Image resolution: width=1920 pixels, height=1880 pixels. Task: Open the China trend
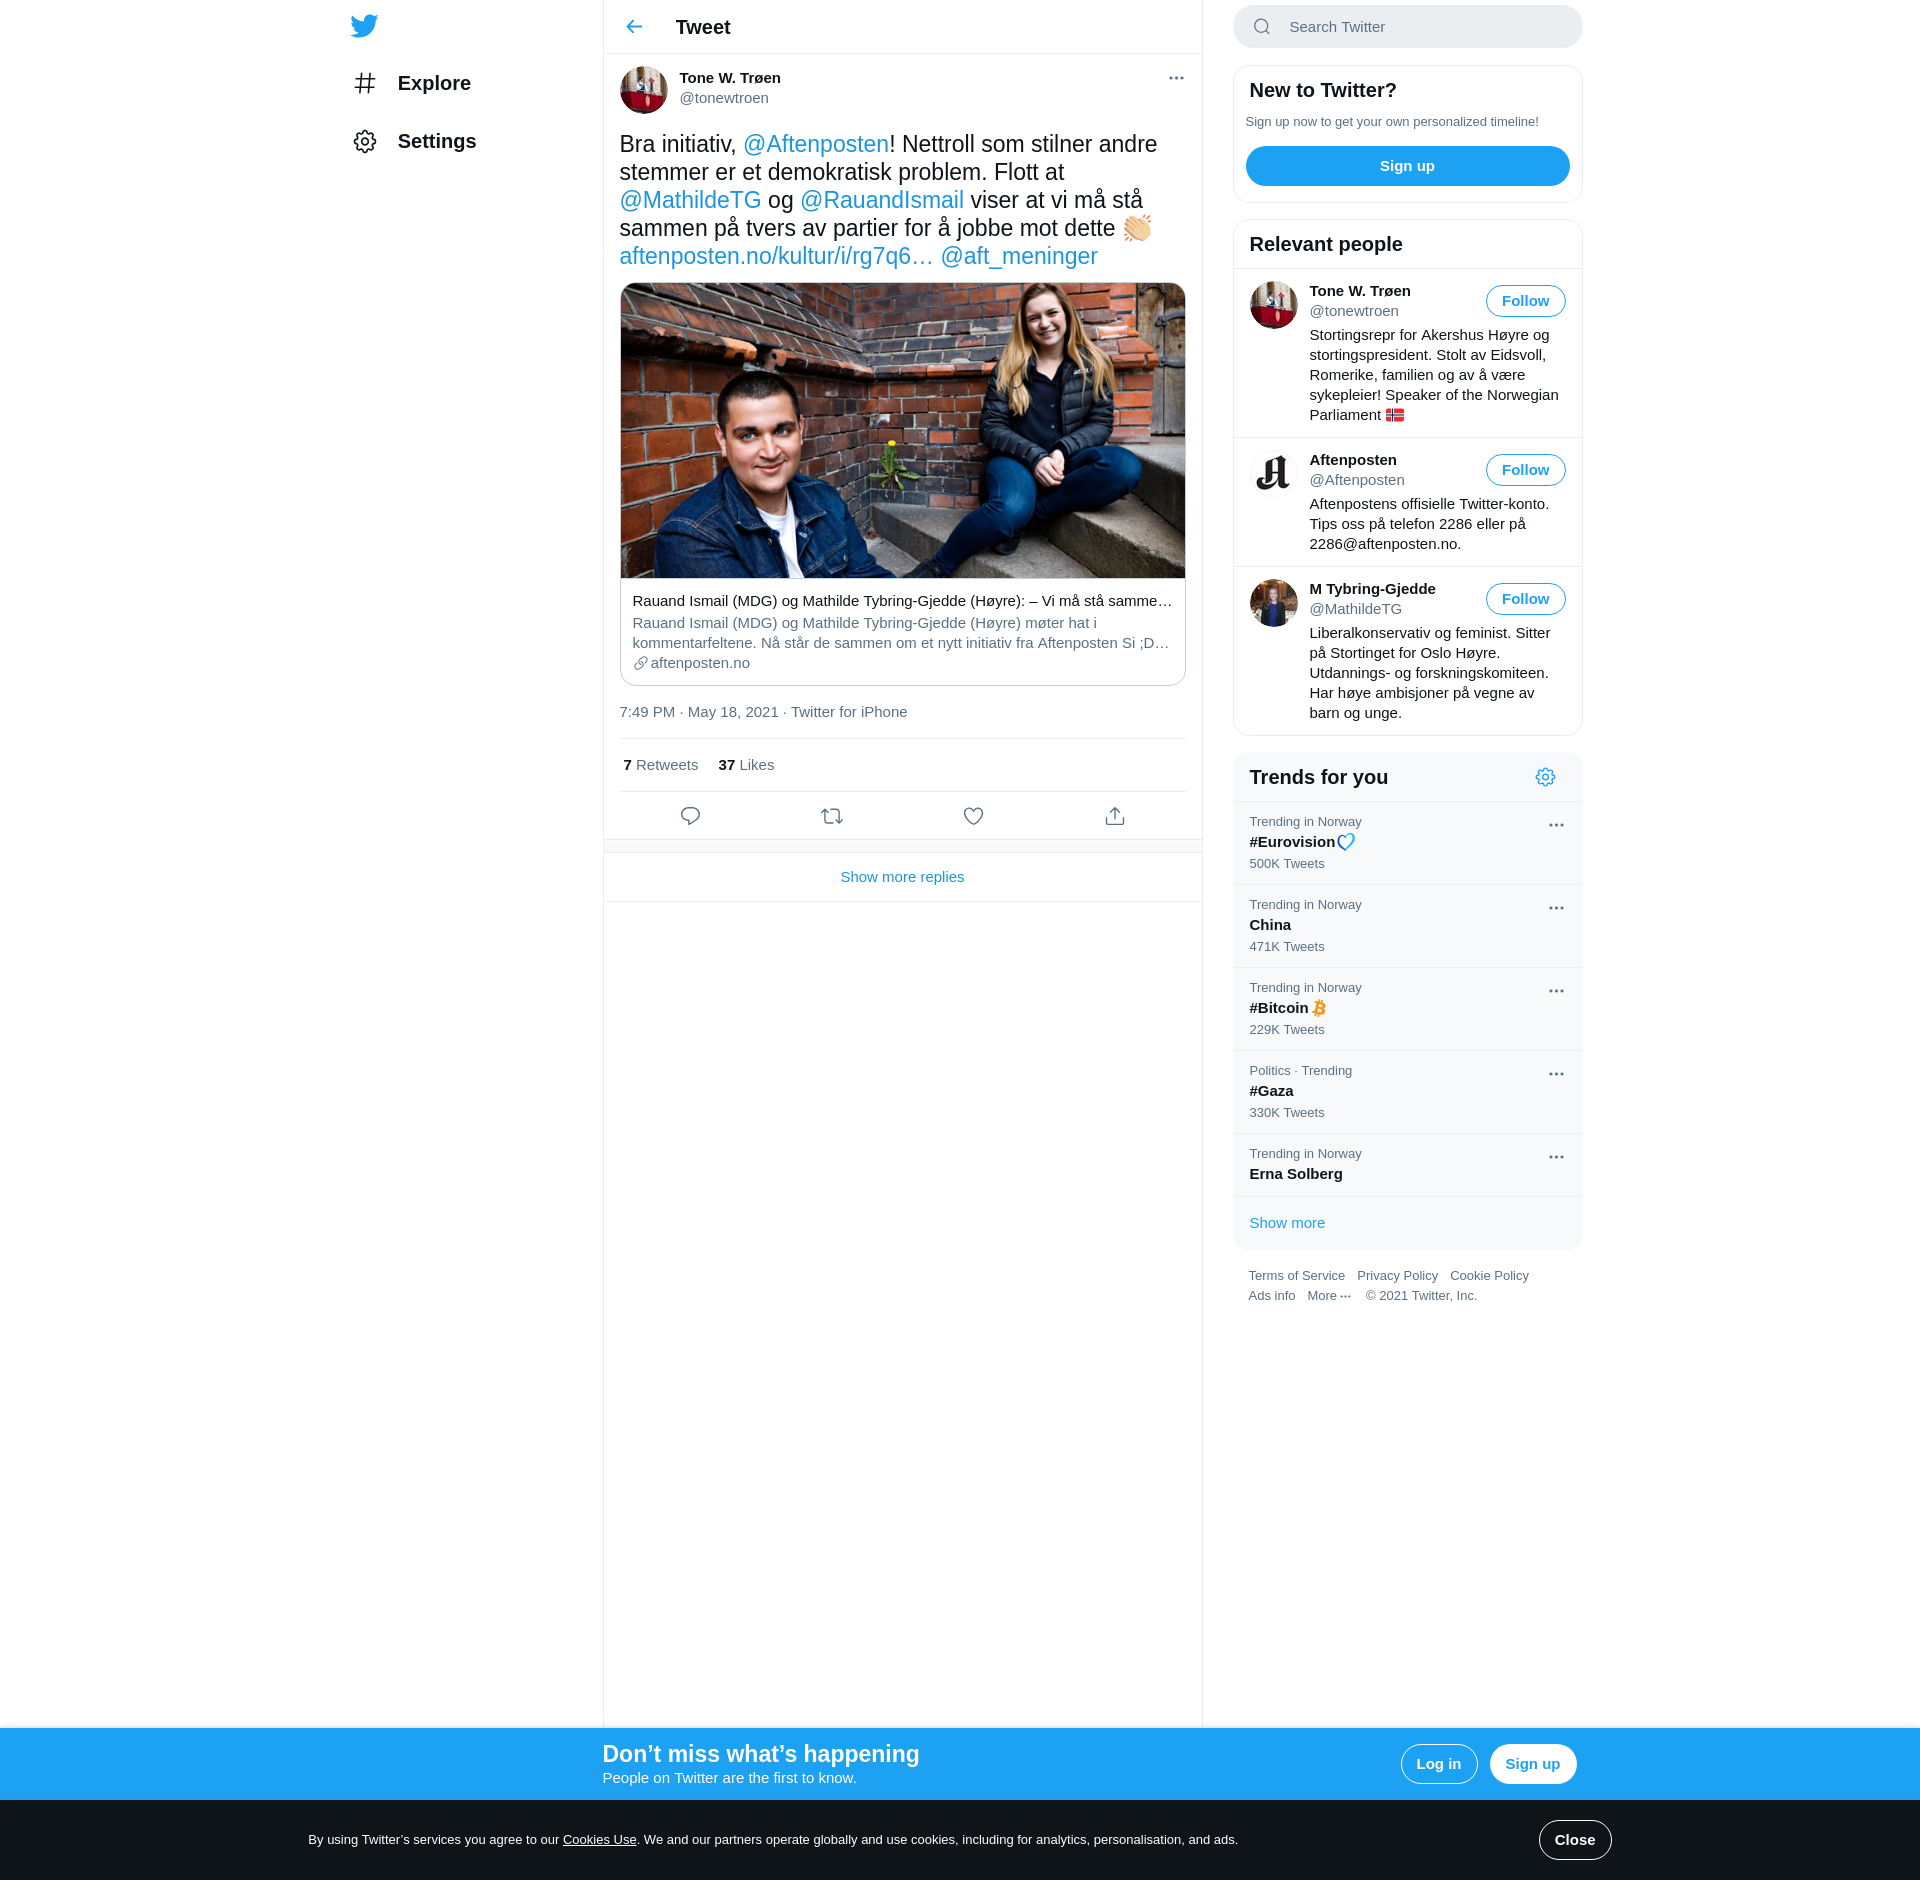tap(1407, 926)
